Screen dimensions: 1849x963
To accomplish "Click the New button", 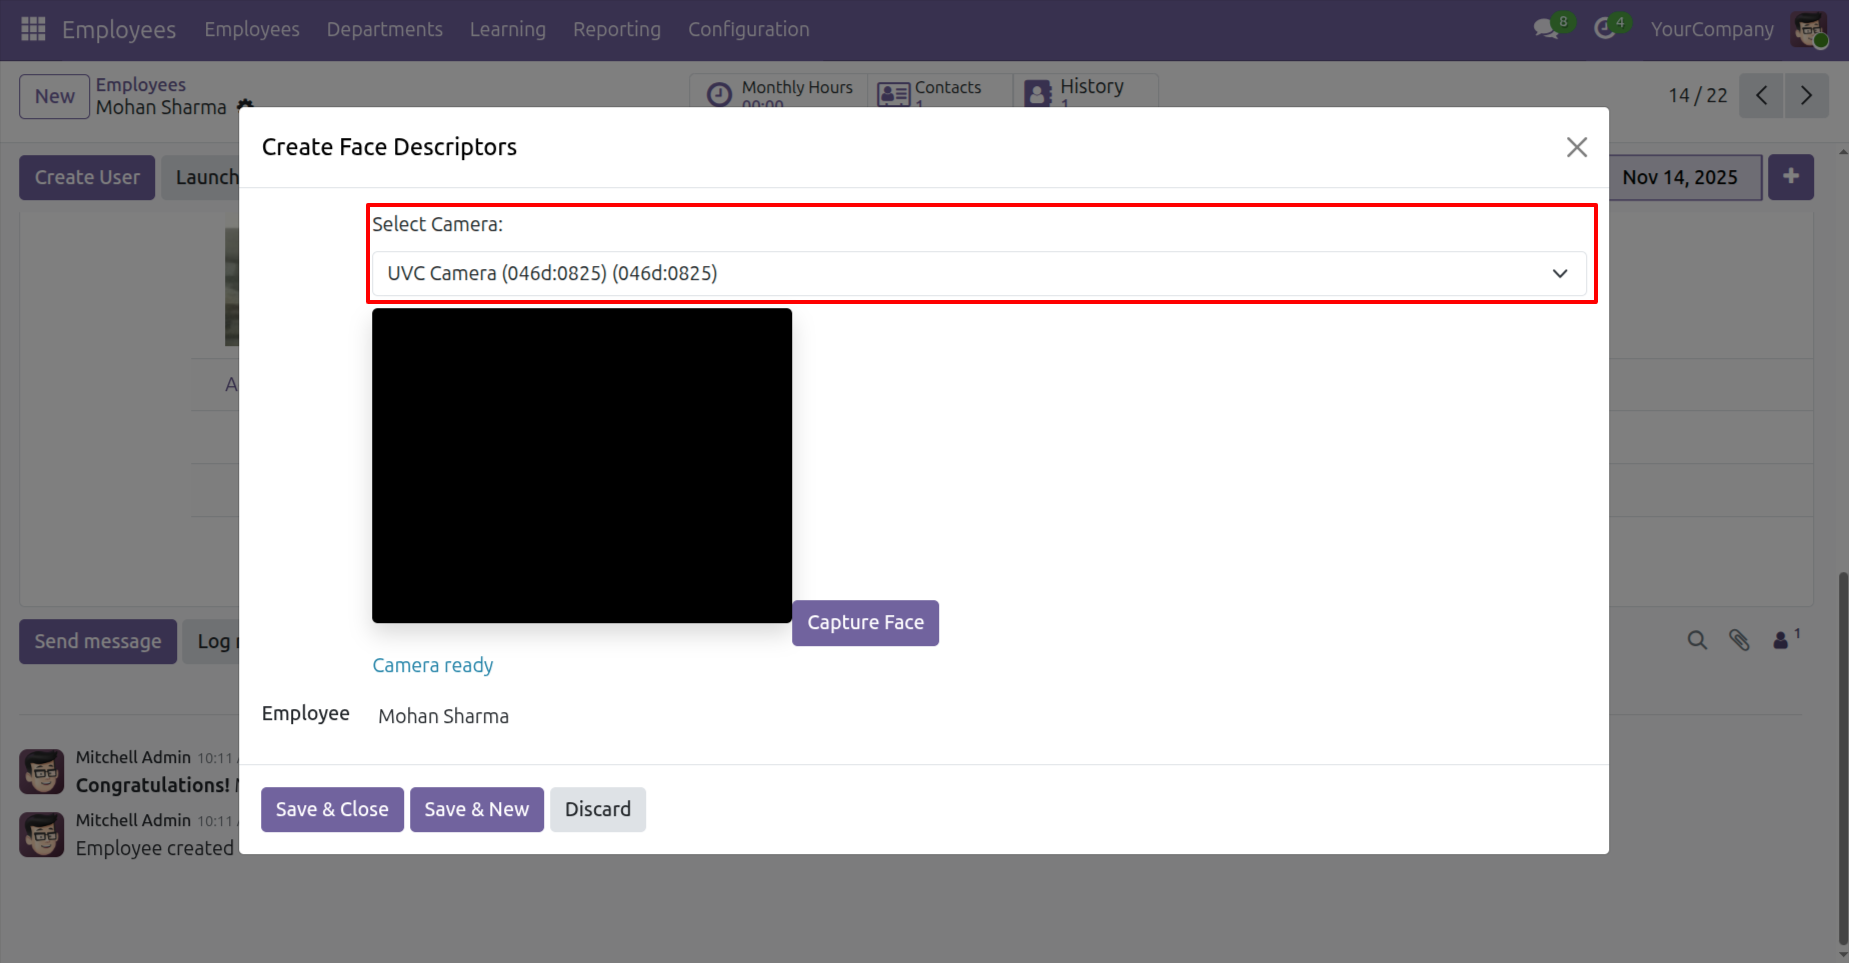I will [x=55, y=96].
